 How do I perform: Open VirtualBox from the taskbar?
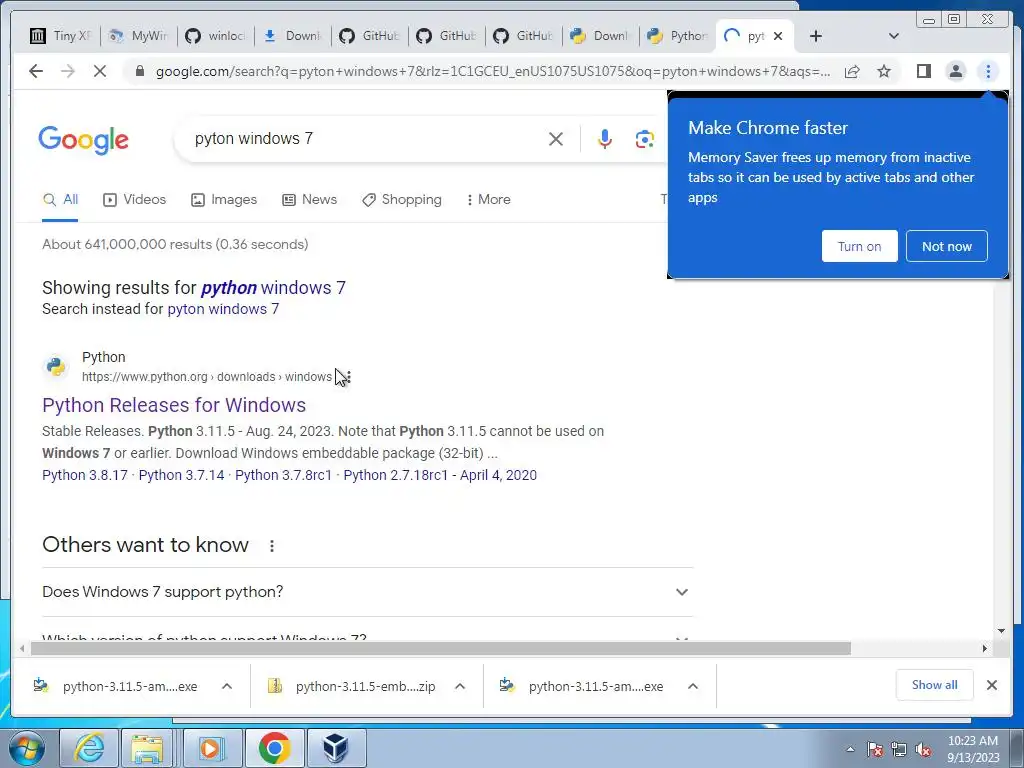pyautogui.click(x=336, y=748)
